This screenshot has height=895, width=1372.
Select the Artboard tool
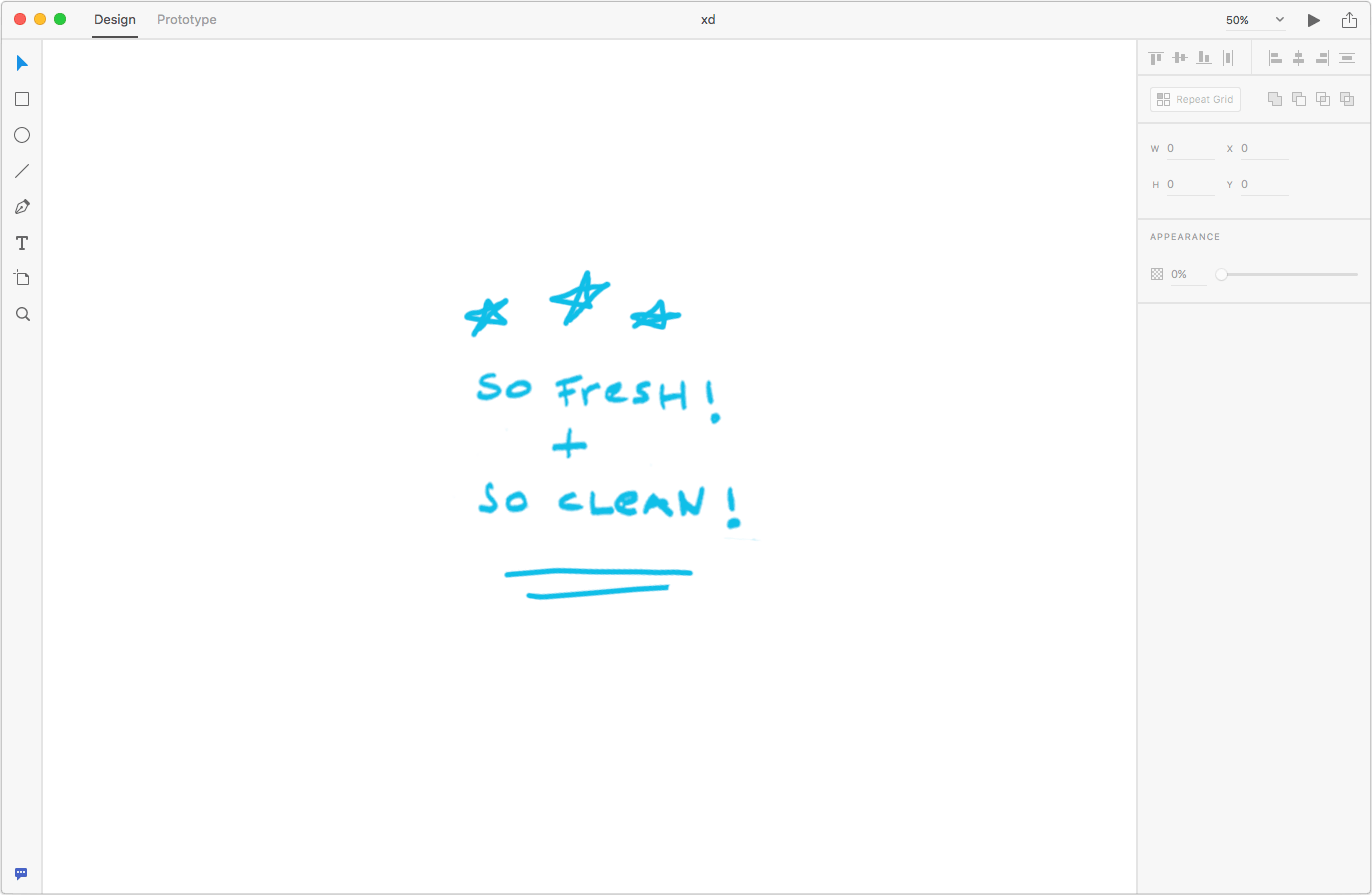click(22, 278)
